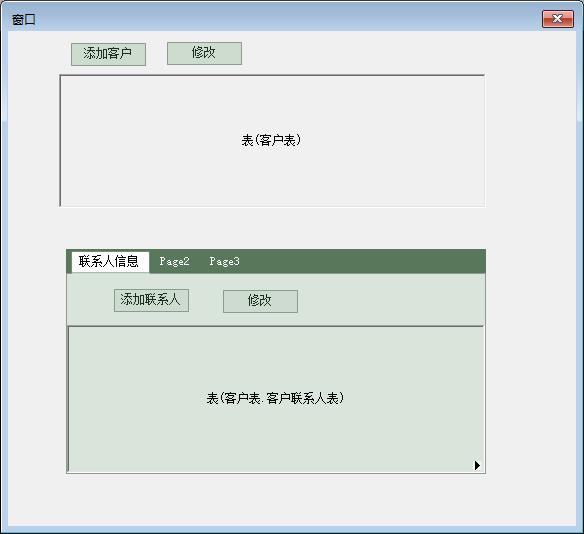The width and height of the screenshot is (584, 534).
Task: Click blank panel area right of lower 修改
Action: click(x=391, y=301)
